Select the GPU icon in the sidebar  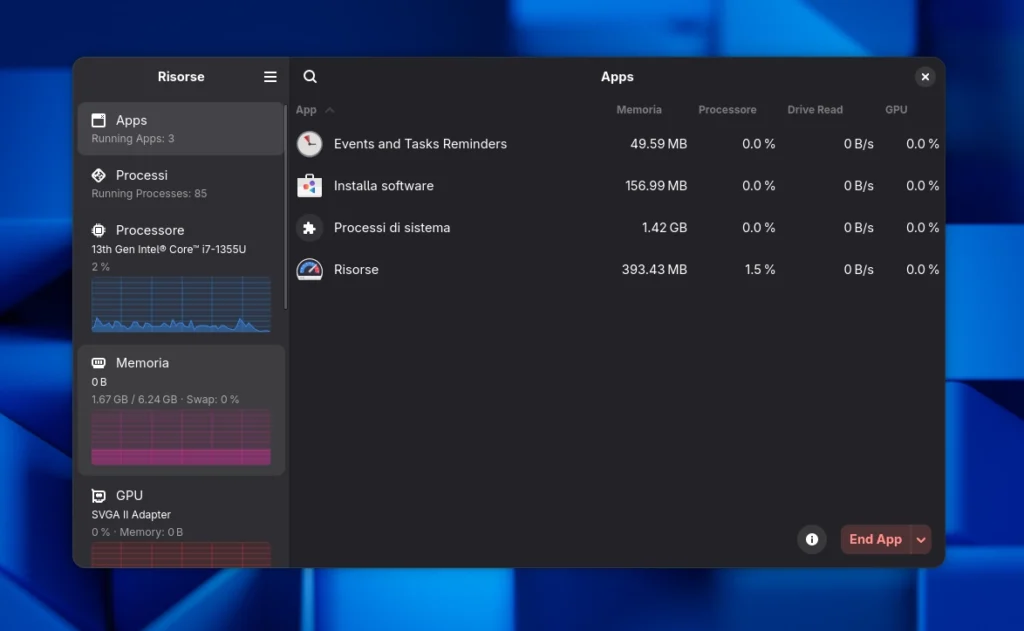click(x=100, y=495)
